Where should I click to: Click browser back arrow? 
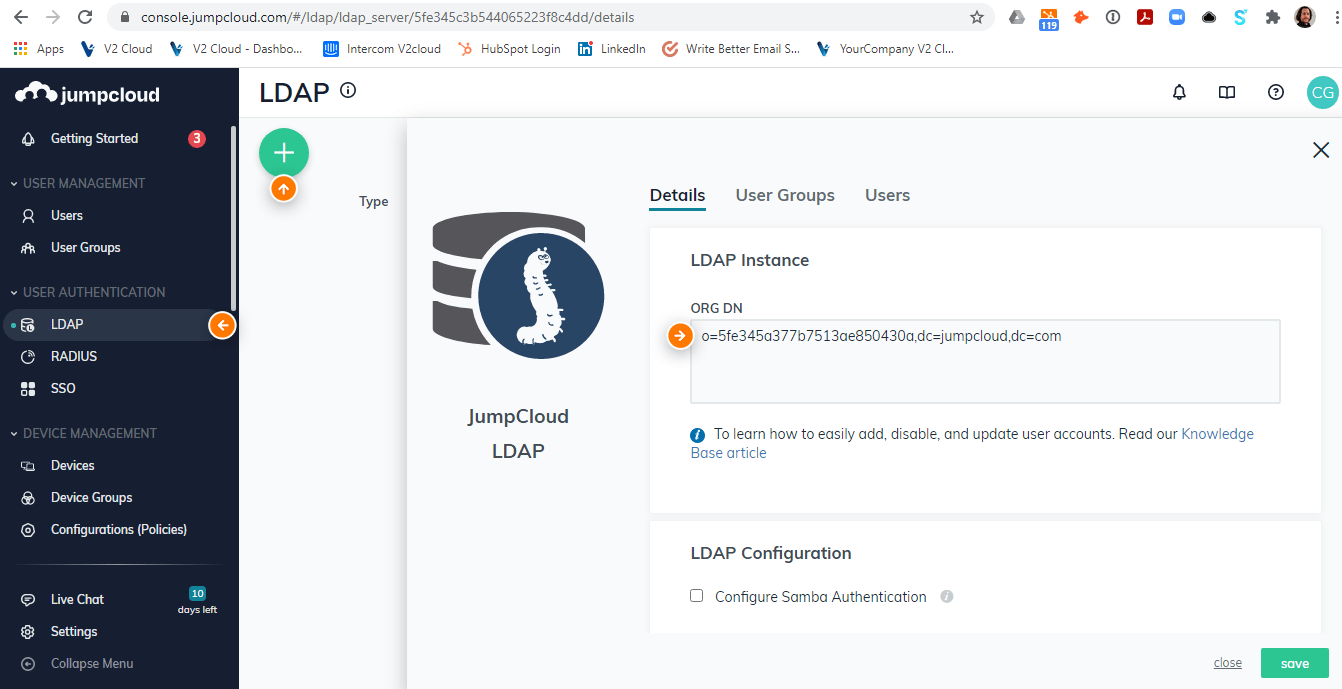tap(21, 17)
